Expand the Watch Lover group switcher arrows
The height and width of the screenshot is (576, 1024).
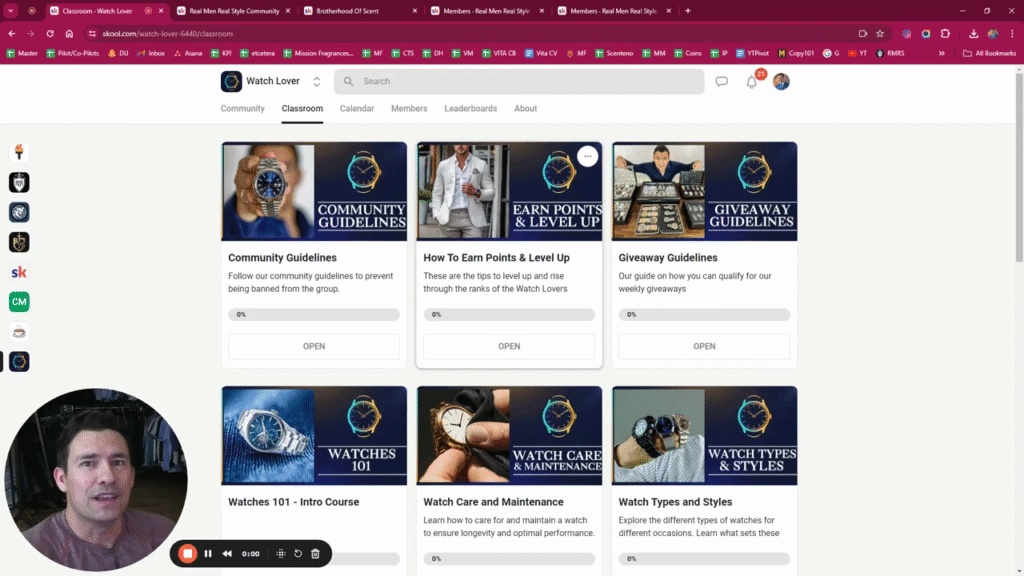317,82
